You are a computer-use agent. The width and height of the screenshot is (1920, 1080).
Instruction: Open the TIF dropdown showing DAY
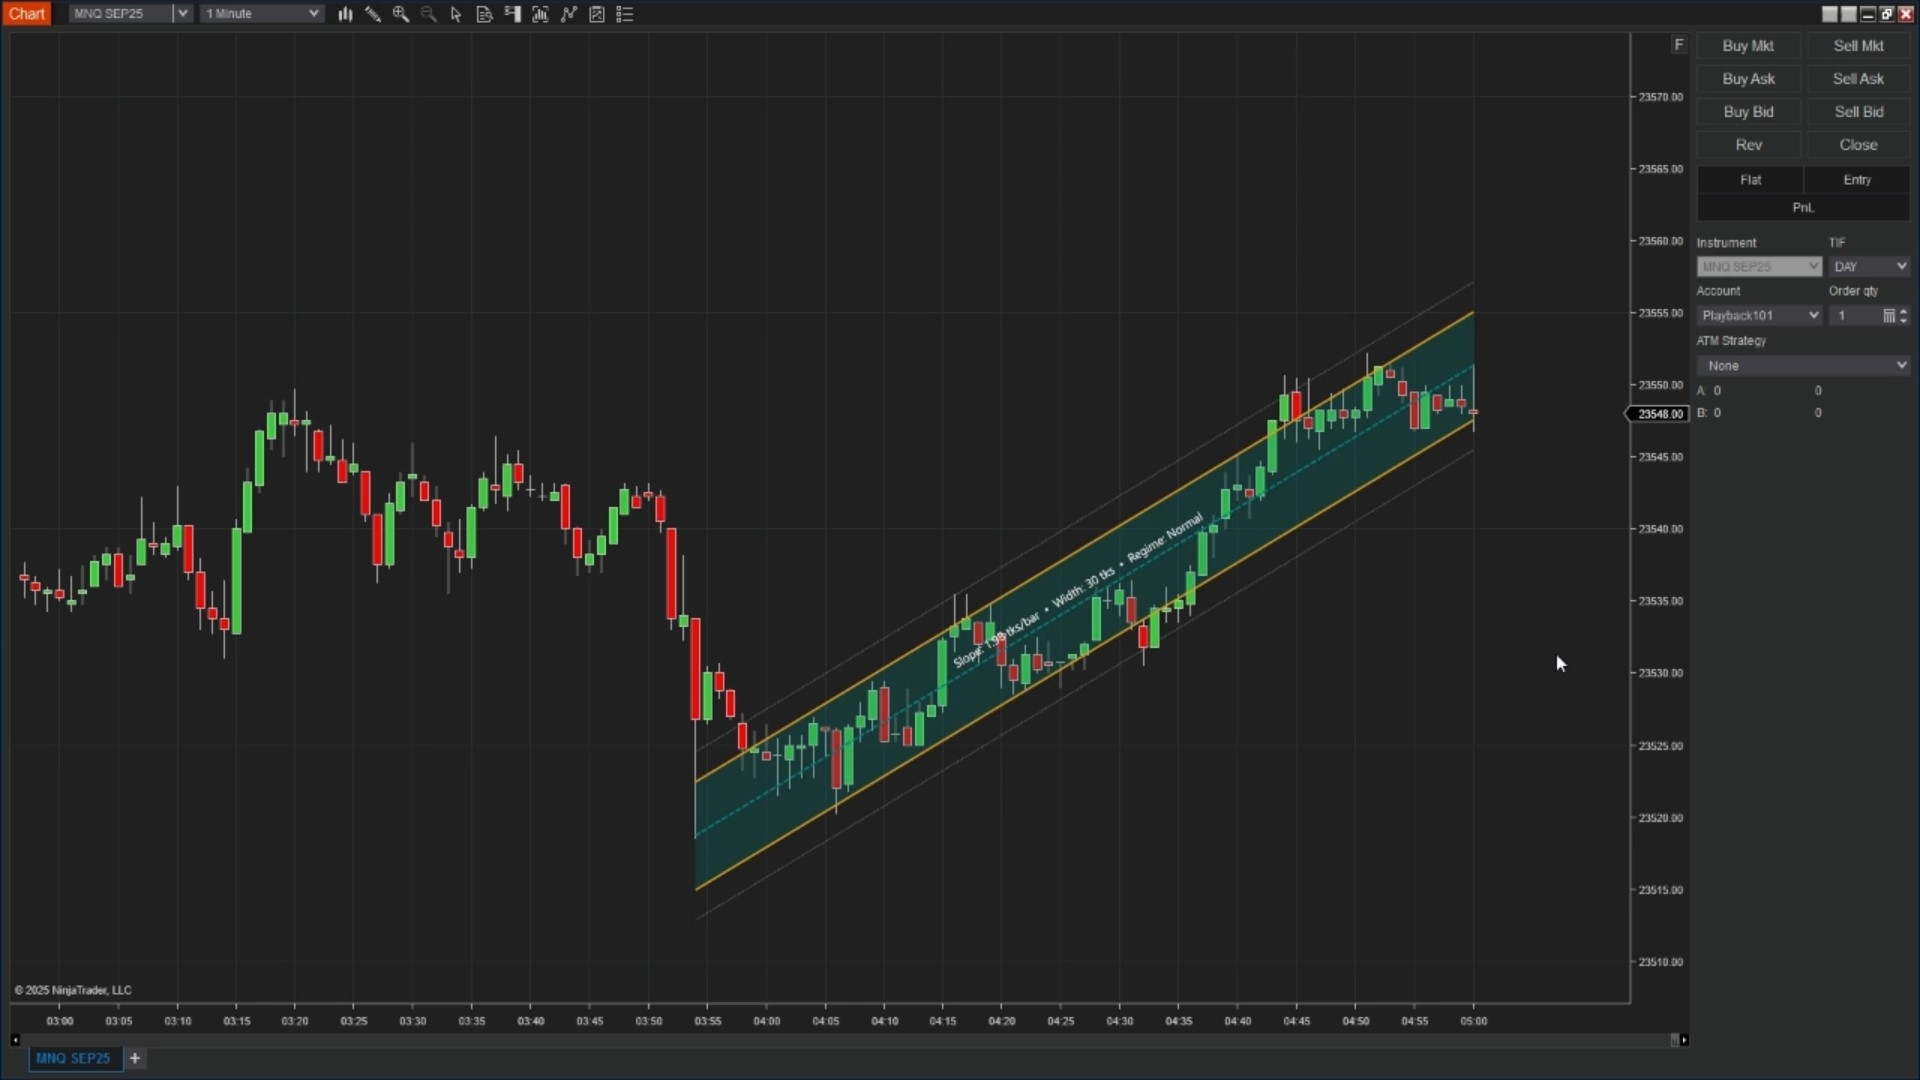(1869, 266)
